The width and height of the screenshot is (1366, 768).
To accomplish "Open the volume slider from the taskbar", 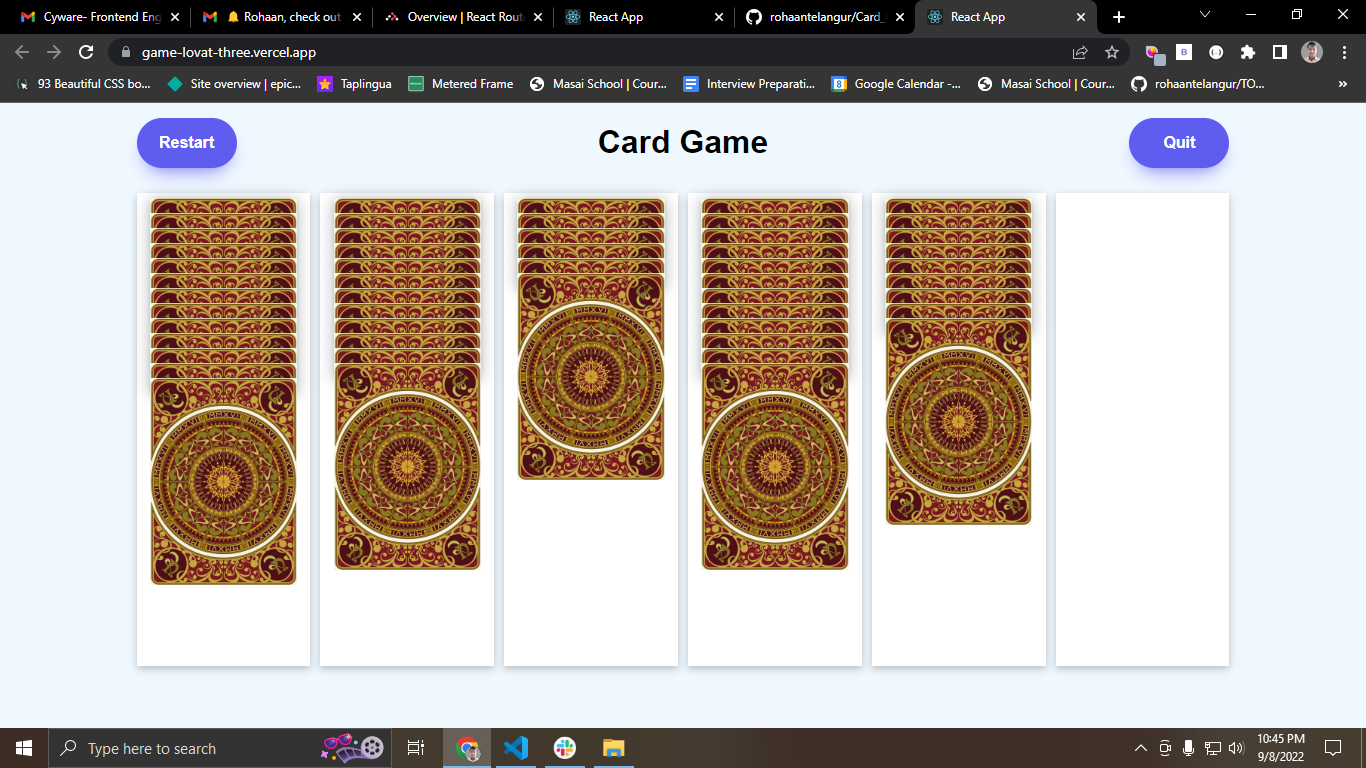I will point(1237,747).
